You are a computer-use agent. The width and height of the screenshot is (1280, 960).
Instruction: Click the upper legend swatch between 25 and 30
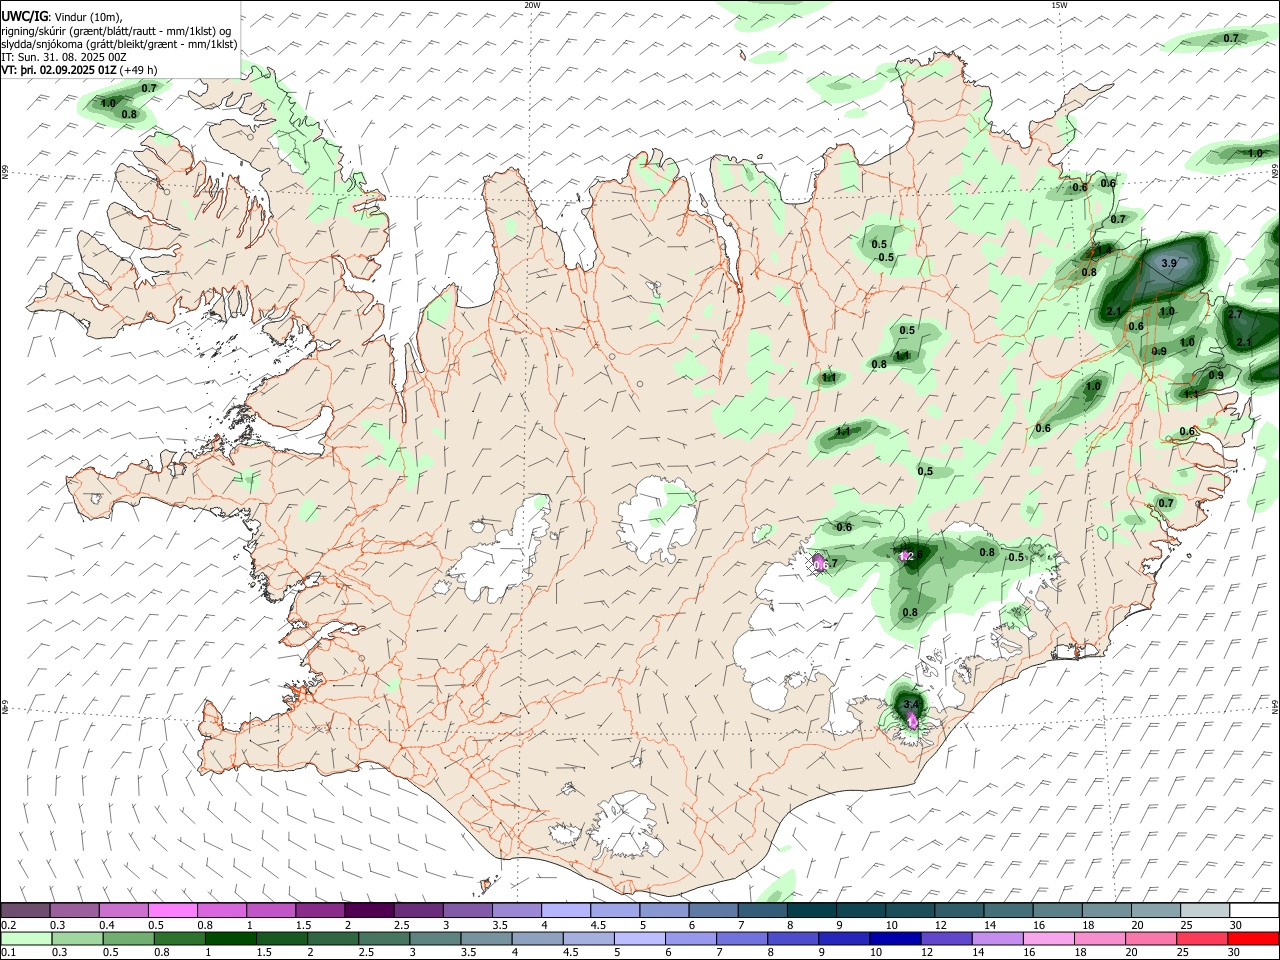[x=1206, y=910]
